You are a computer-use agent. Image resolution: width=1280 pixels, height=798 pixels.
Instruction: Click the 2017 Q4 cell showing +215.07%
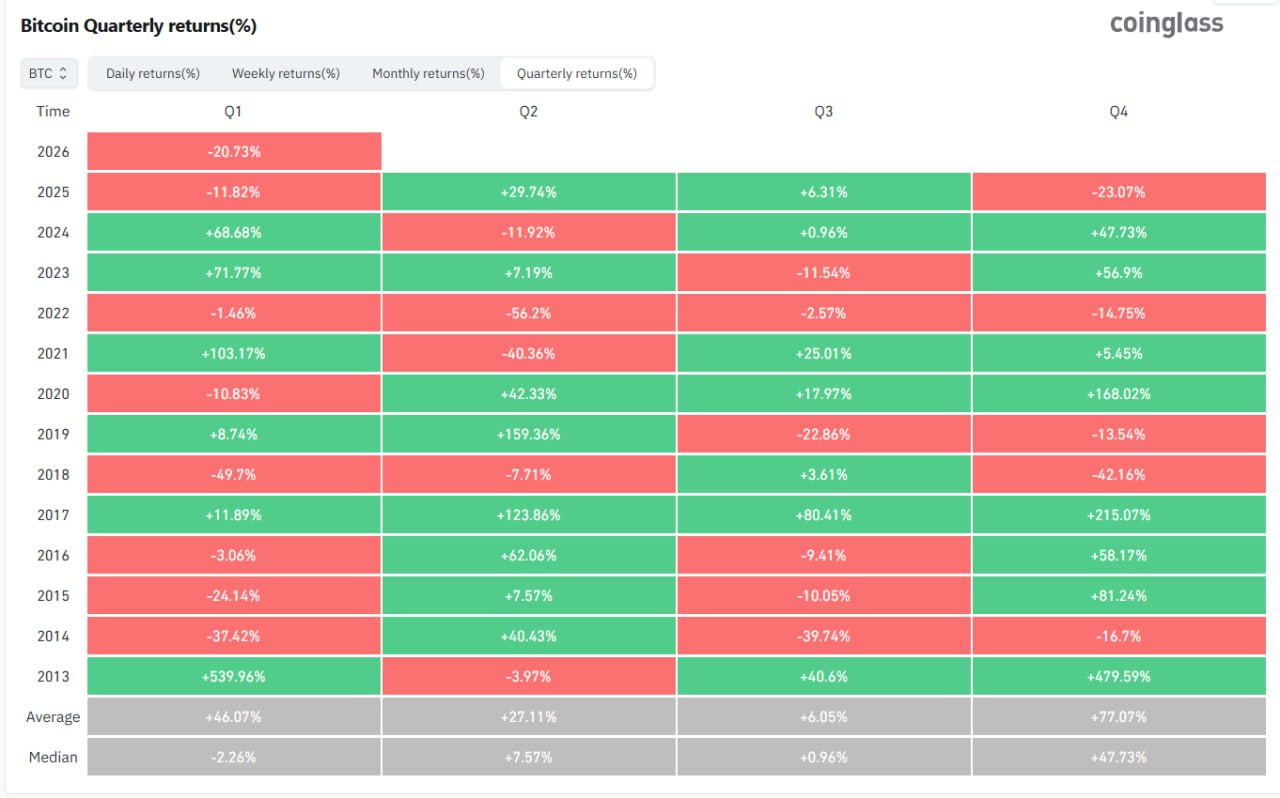[x=1118, y=515]
